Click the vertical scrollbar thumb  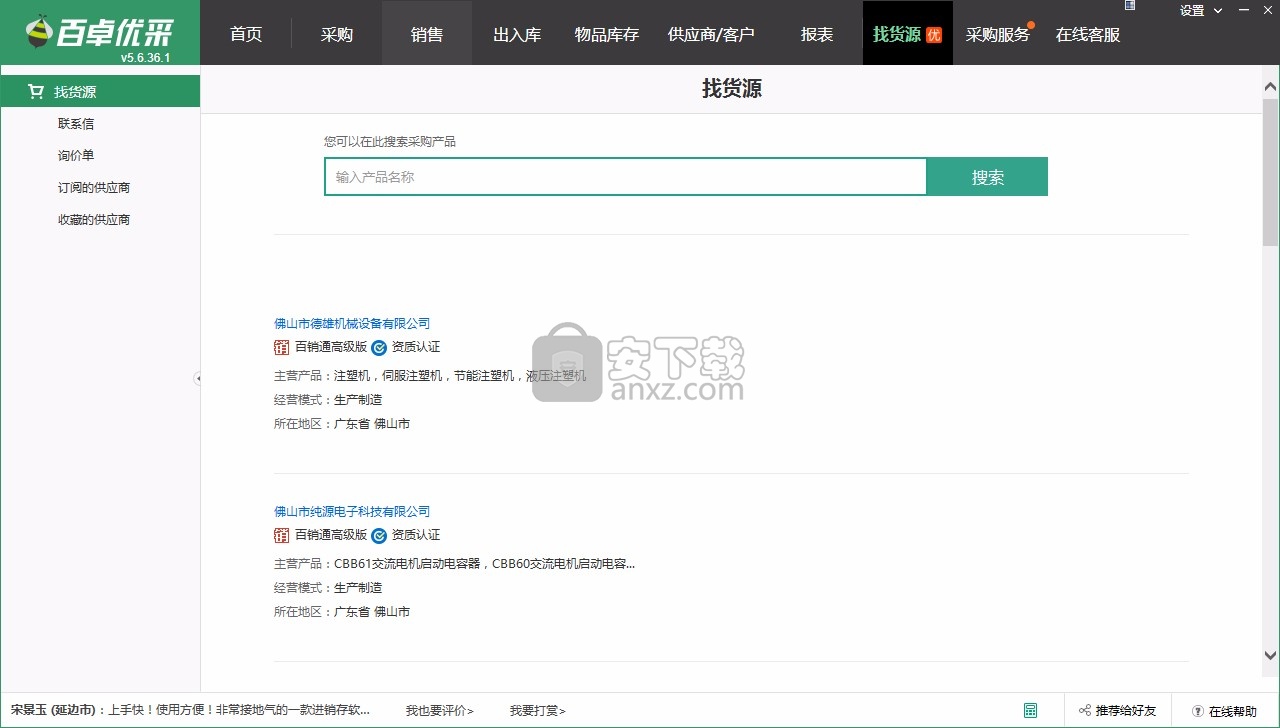tap(1270, 172)
